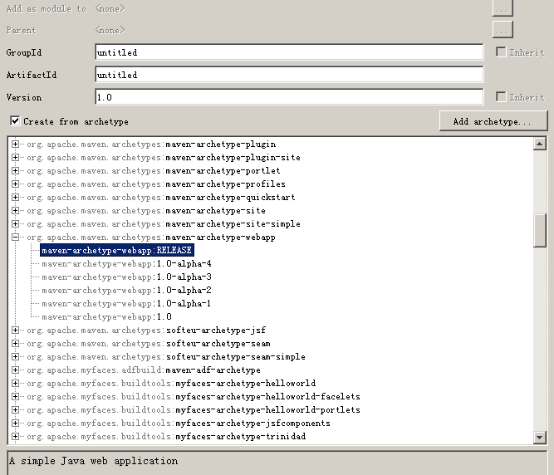Toggle Inherit checkbox beside GroupId

501,52
